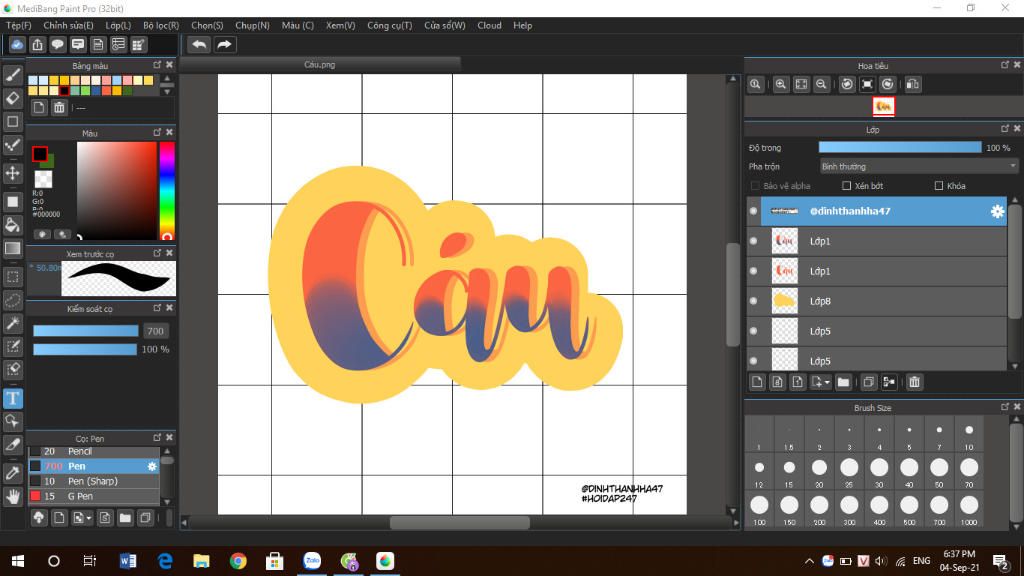Image resolution: width=1024 pixels, height=576 pixels.
Task: Select the Bucket fill tool
Action: (x=12, y=225)
